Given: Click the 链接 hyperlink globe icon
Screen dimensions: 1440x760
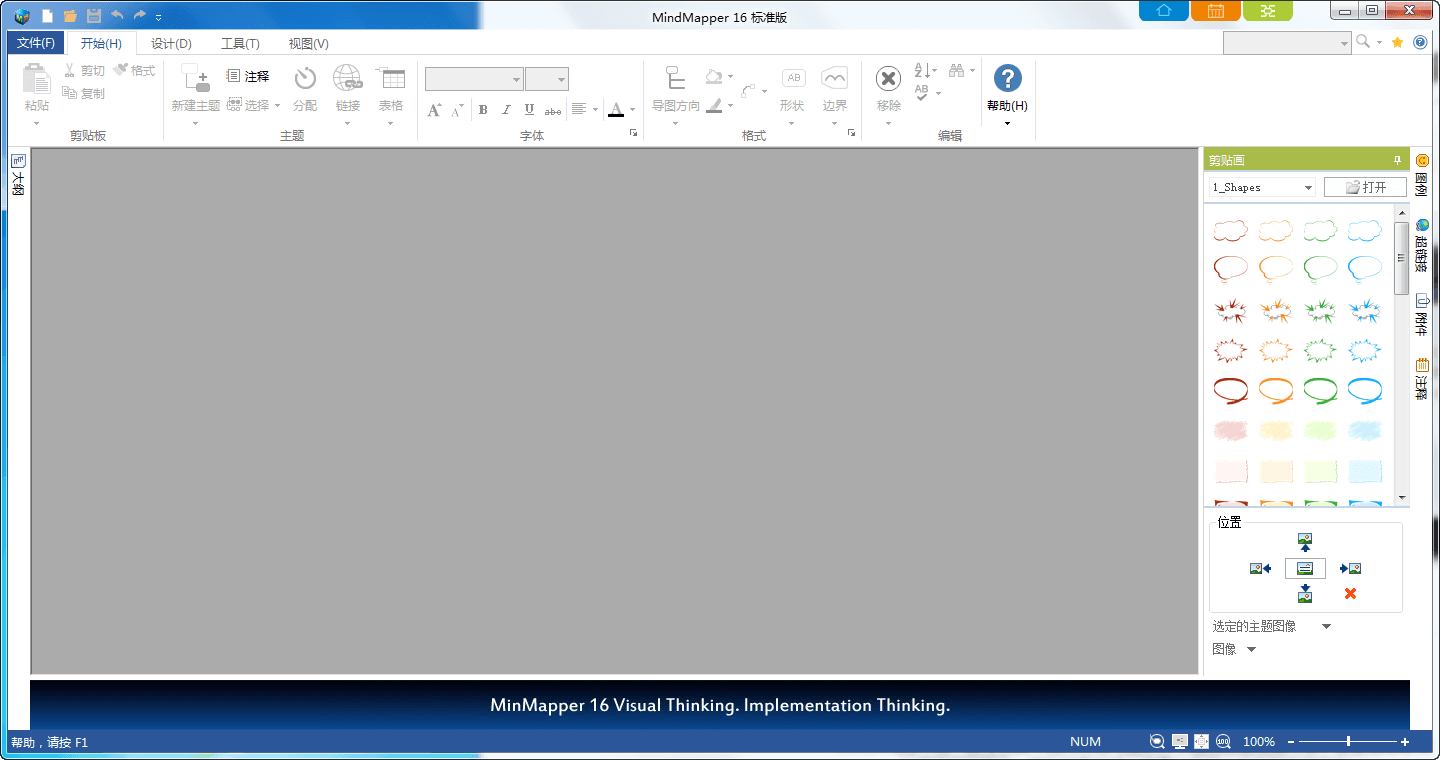Looking at the screenshot, I should point(347,78).
